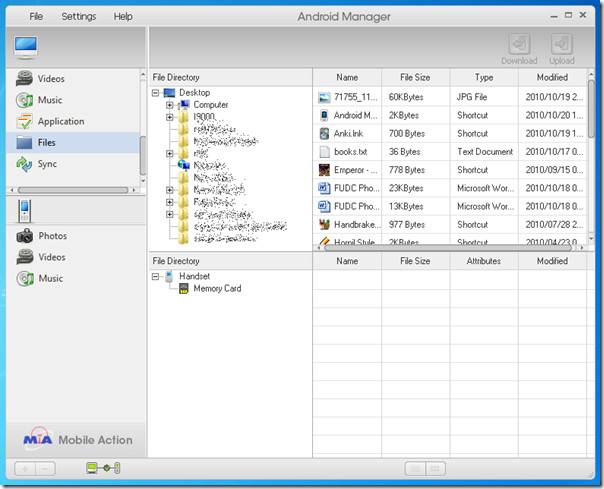
Task: Select the Memory Card node
Action: pyautogui.click(x=210, y=289)
